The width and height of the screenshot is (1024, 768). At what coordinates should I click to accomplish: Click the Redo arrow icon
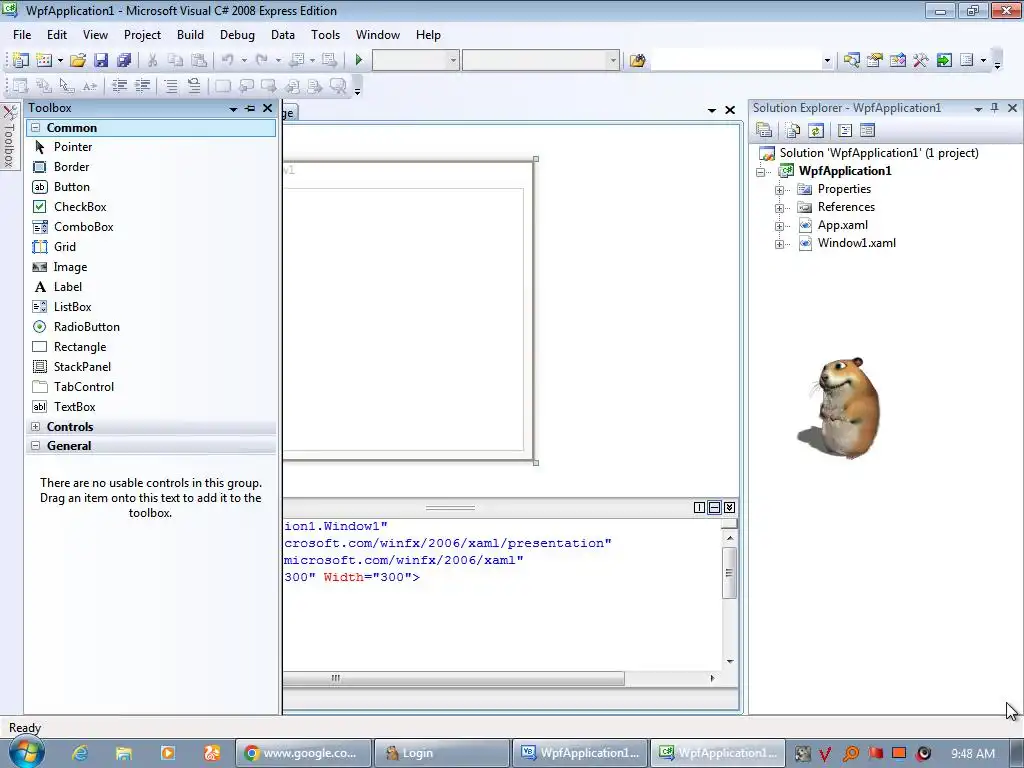[261, 60]
